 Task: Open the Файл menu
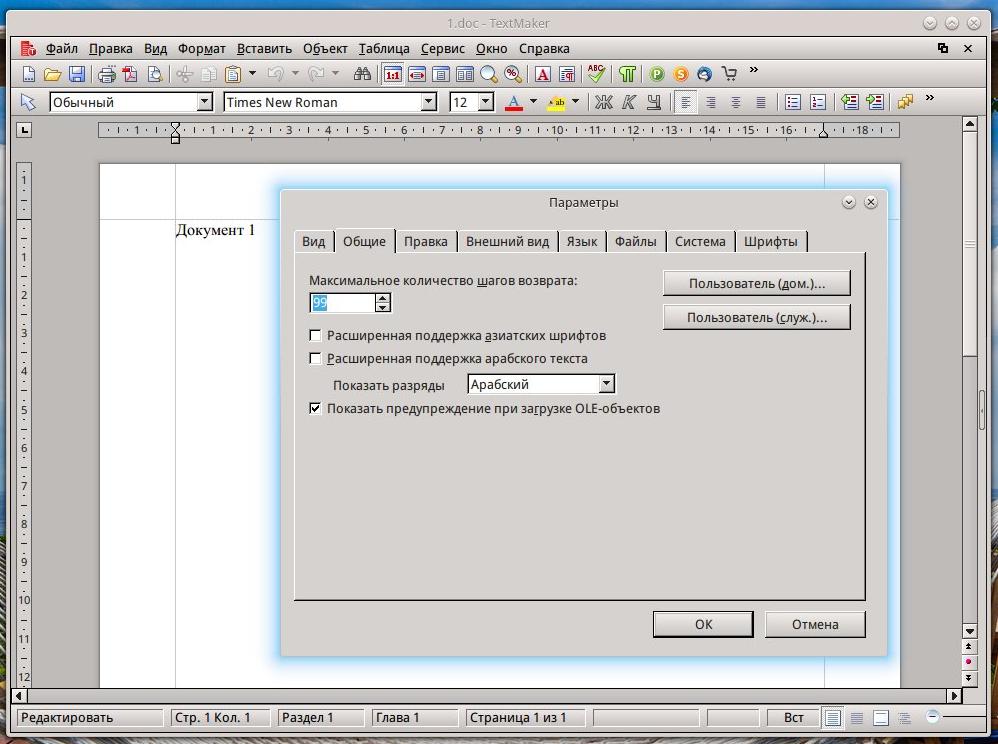click(62, 48)
